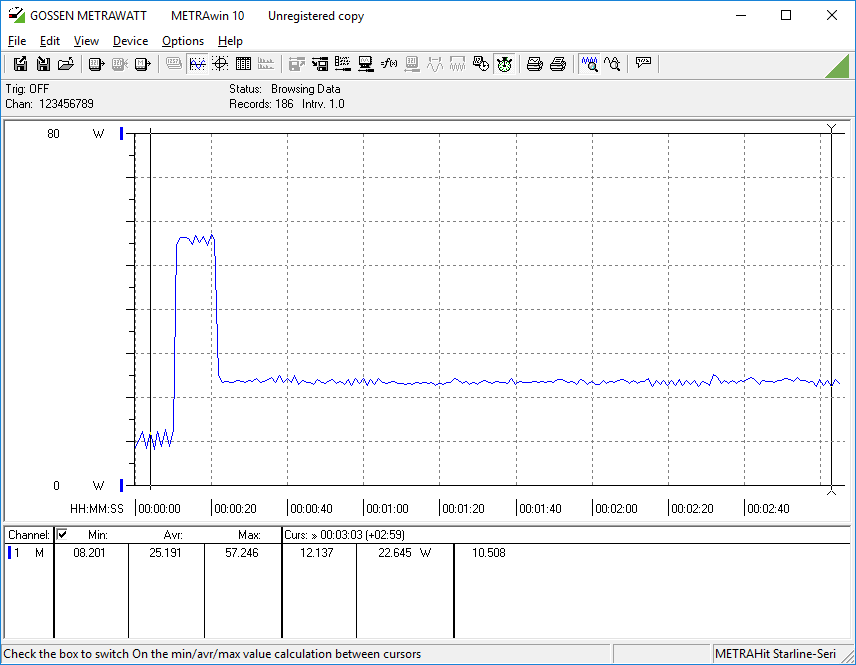Open the File menu

17,41
